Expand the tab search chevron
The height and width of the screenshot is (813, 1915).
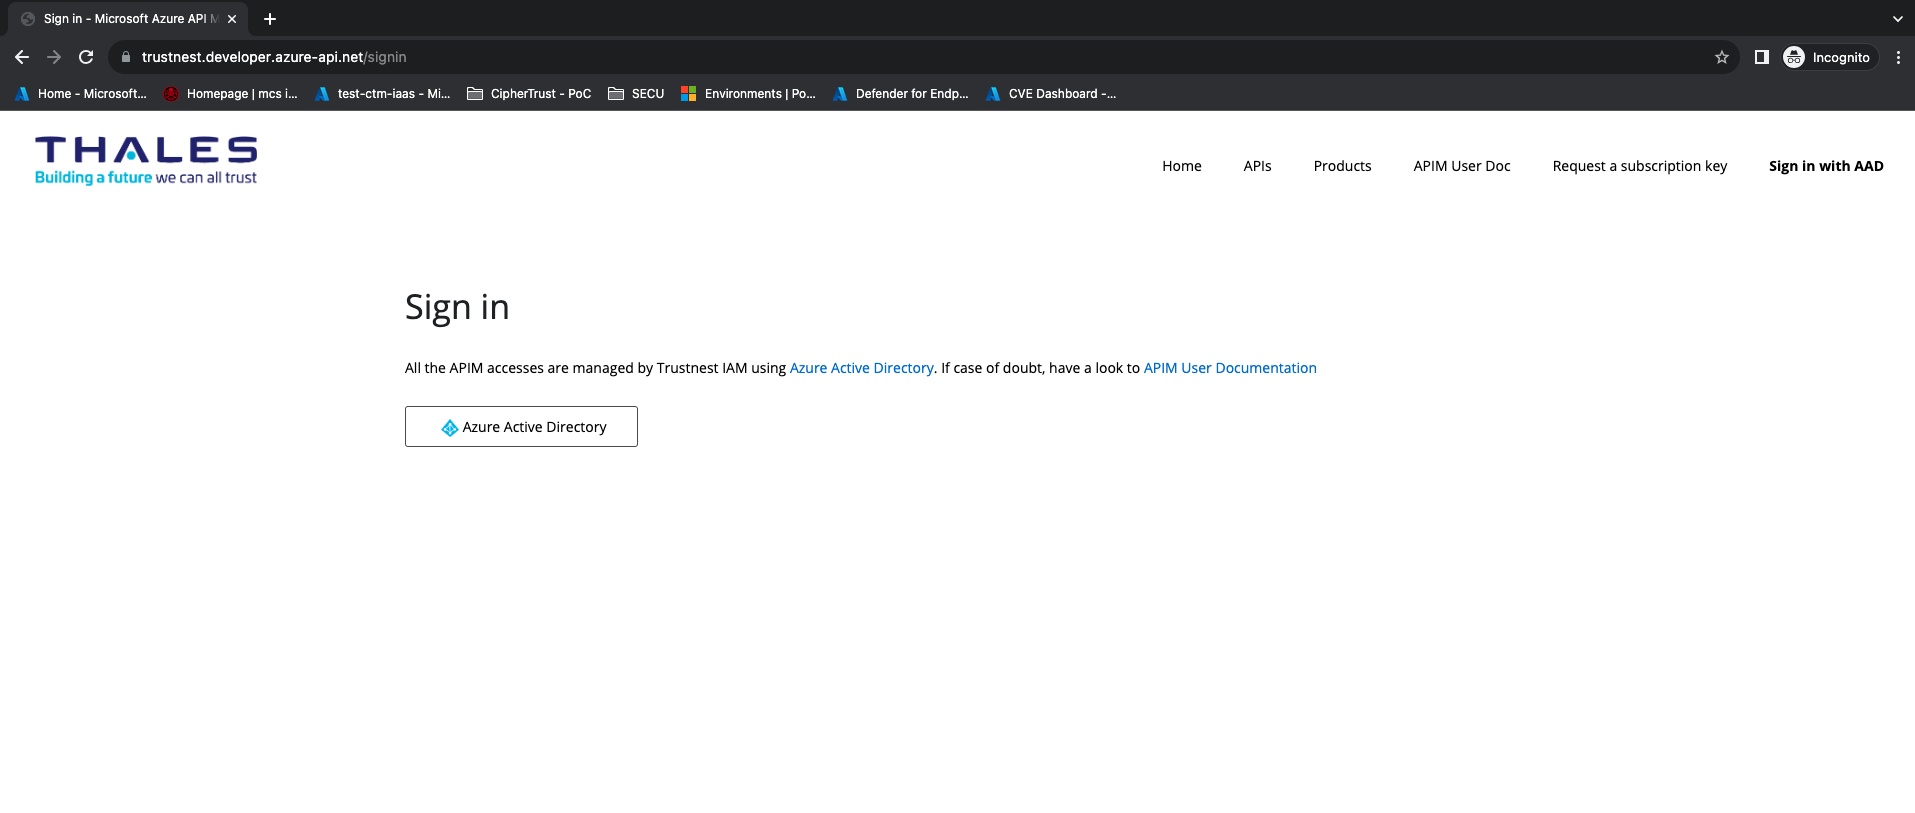click(1898, 19)
